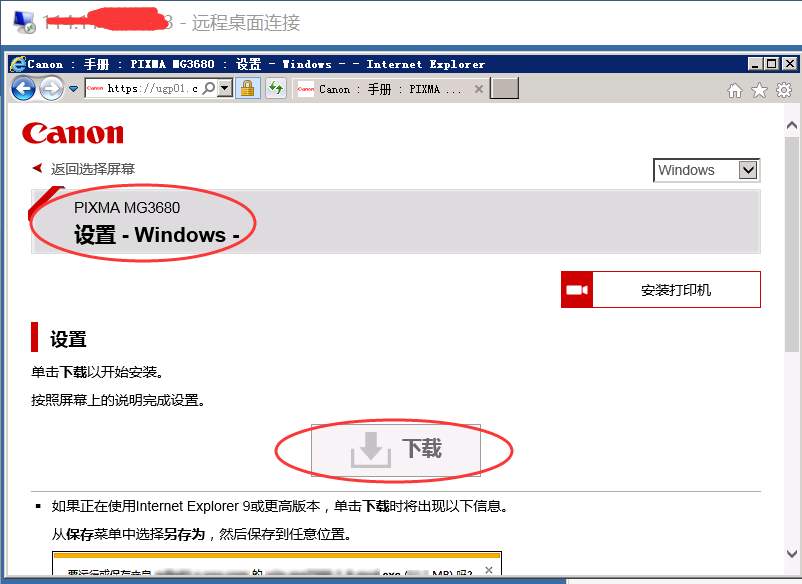
Task: Click the compatibility refresh icon
Action: (276, 88)
